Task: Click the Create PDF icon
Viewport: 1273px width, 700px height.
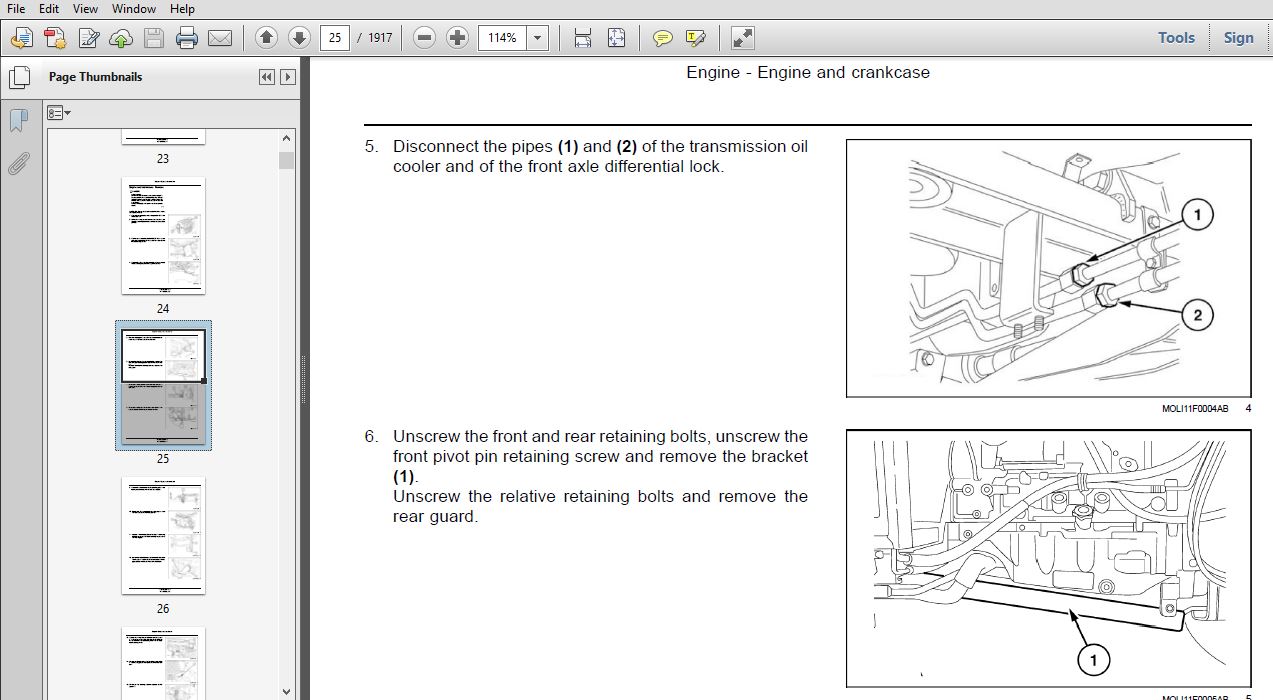Action: [x=55, y=38]
